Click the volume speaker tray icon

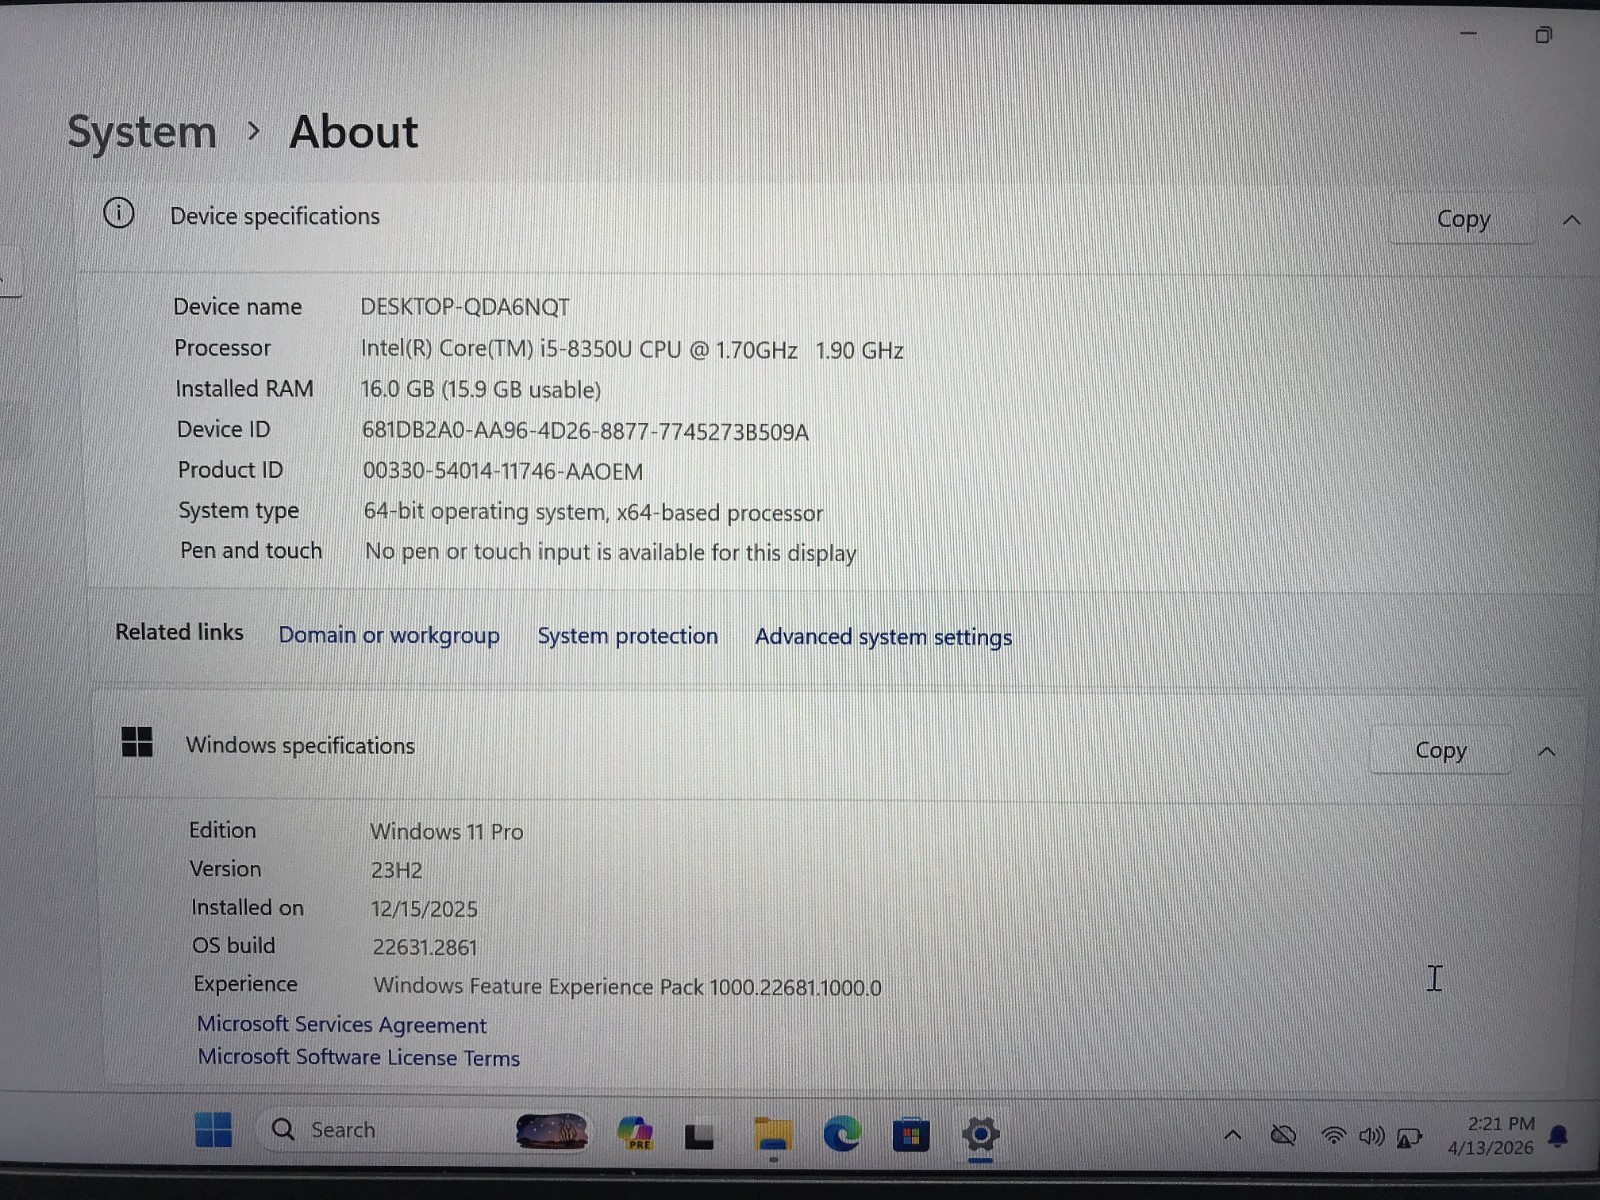(1371, 1136)
